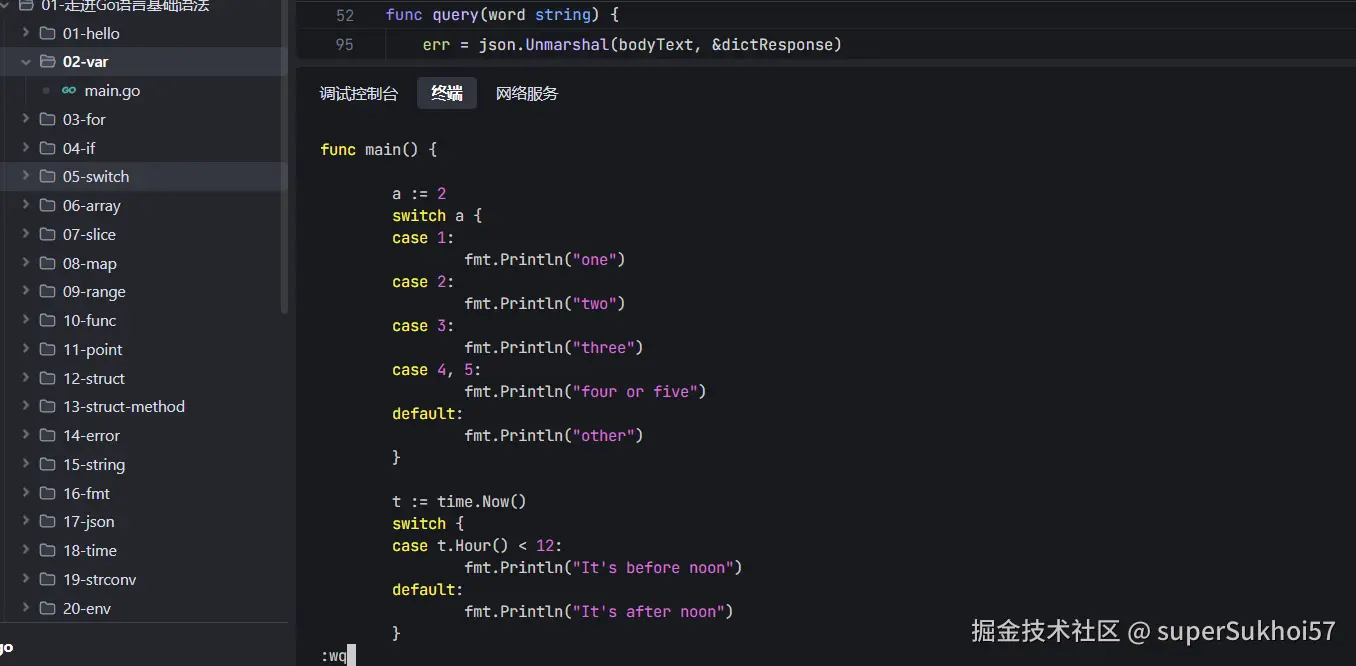Click editor line number 95
Viewport: 1356px width, 666px height.
tap(345, 45)
